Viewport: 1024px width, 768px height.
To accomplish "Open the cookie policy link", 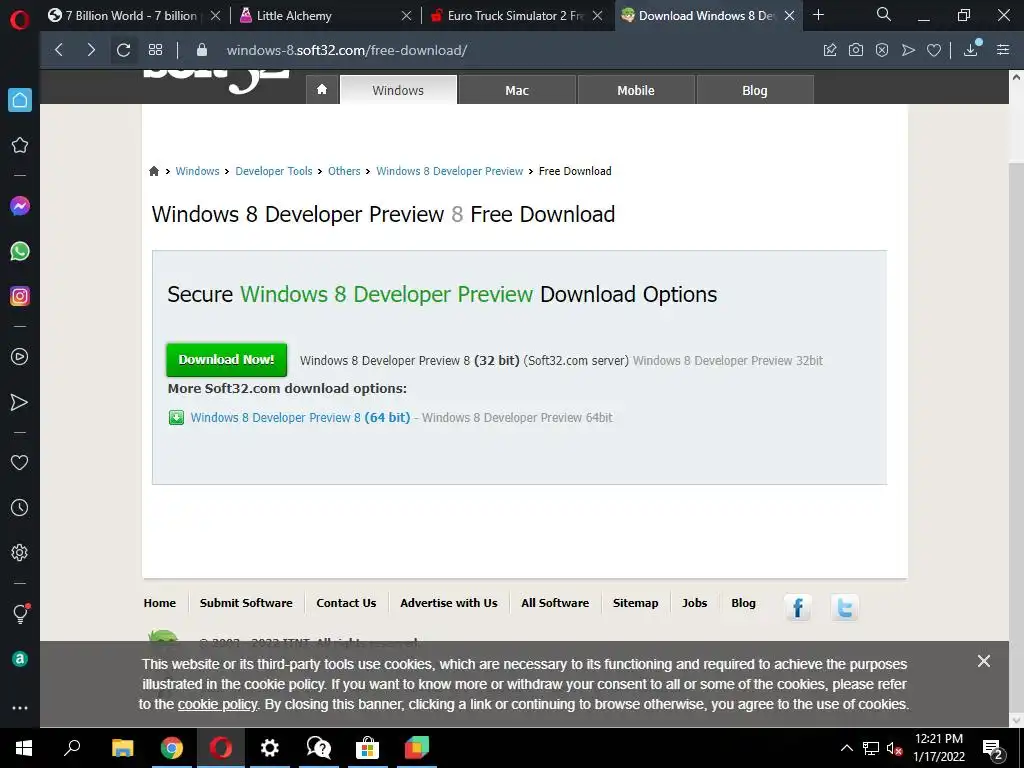I will pos(217,705).
